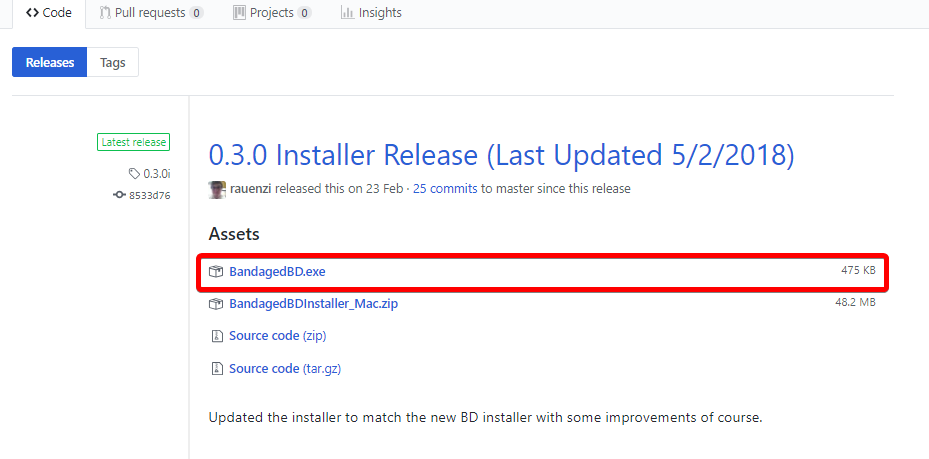The width and height of the screenshot is (929, 459).
Task: Open the rauenzi profile link
Action: [250, 189]
